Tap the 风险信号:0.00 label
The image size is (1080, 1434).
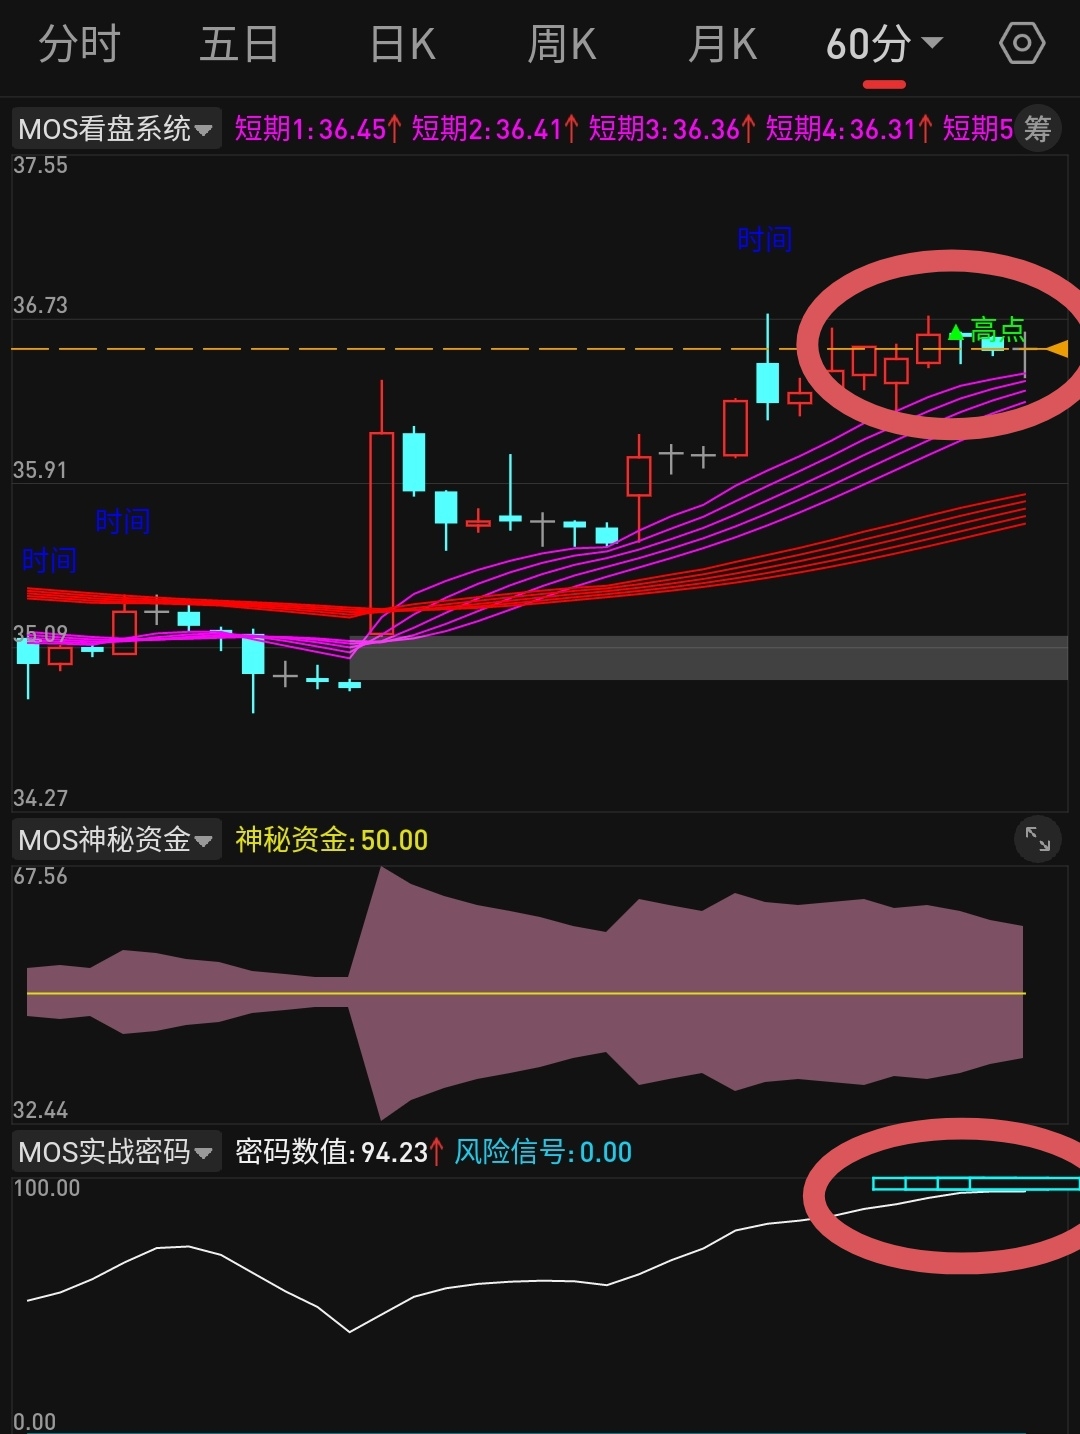click(543, 1152)
